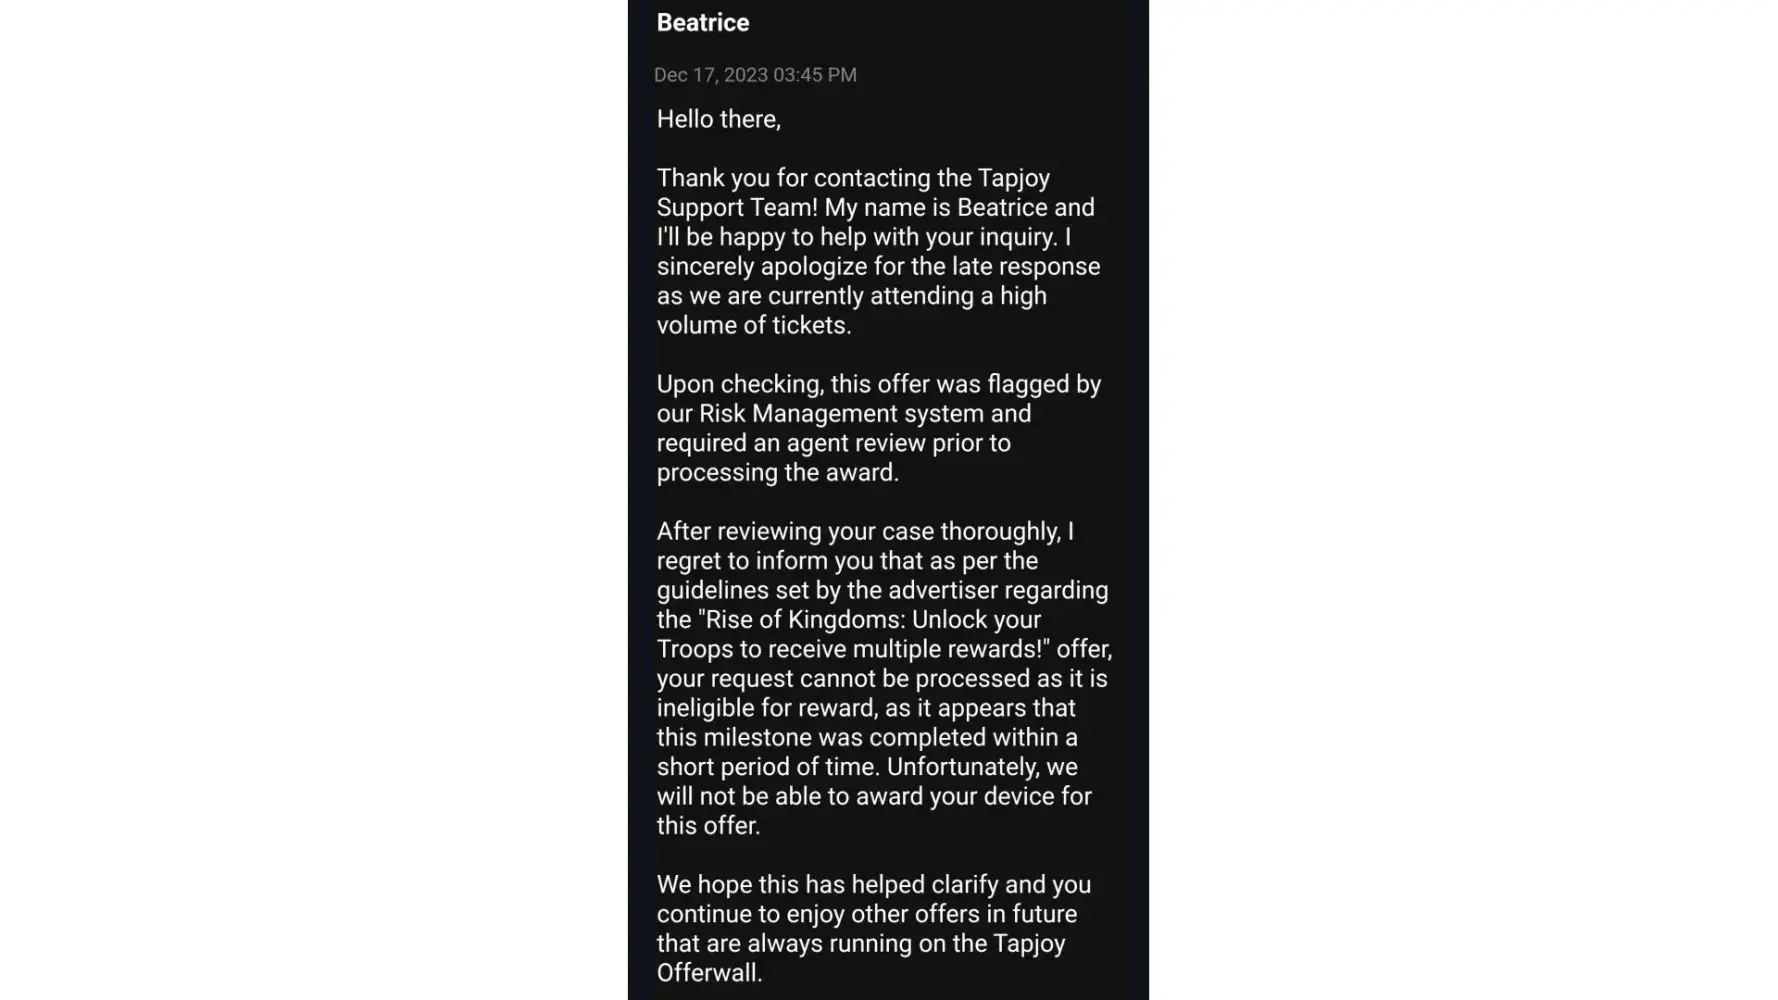Click the Dec 17, 2023 timestamp
The width and height of the screenshot is (1778, 1000).
tap(755, 75)
